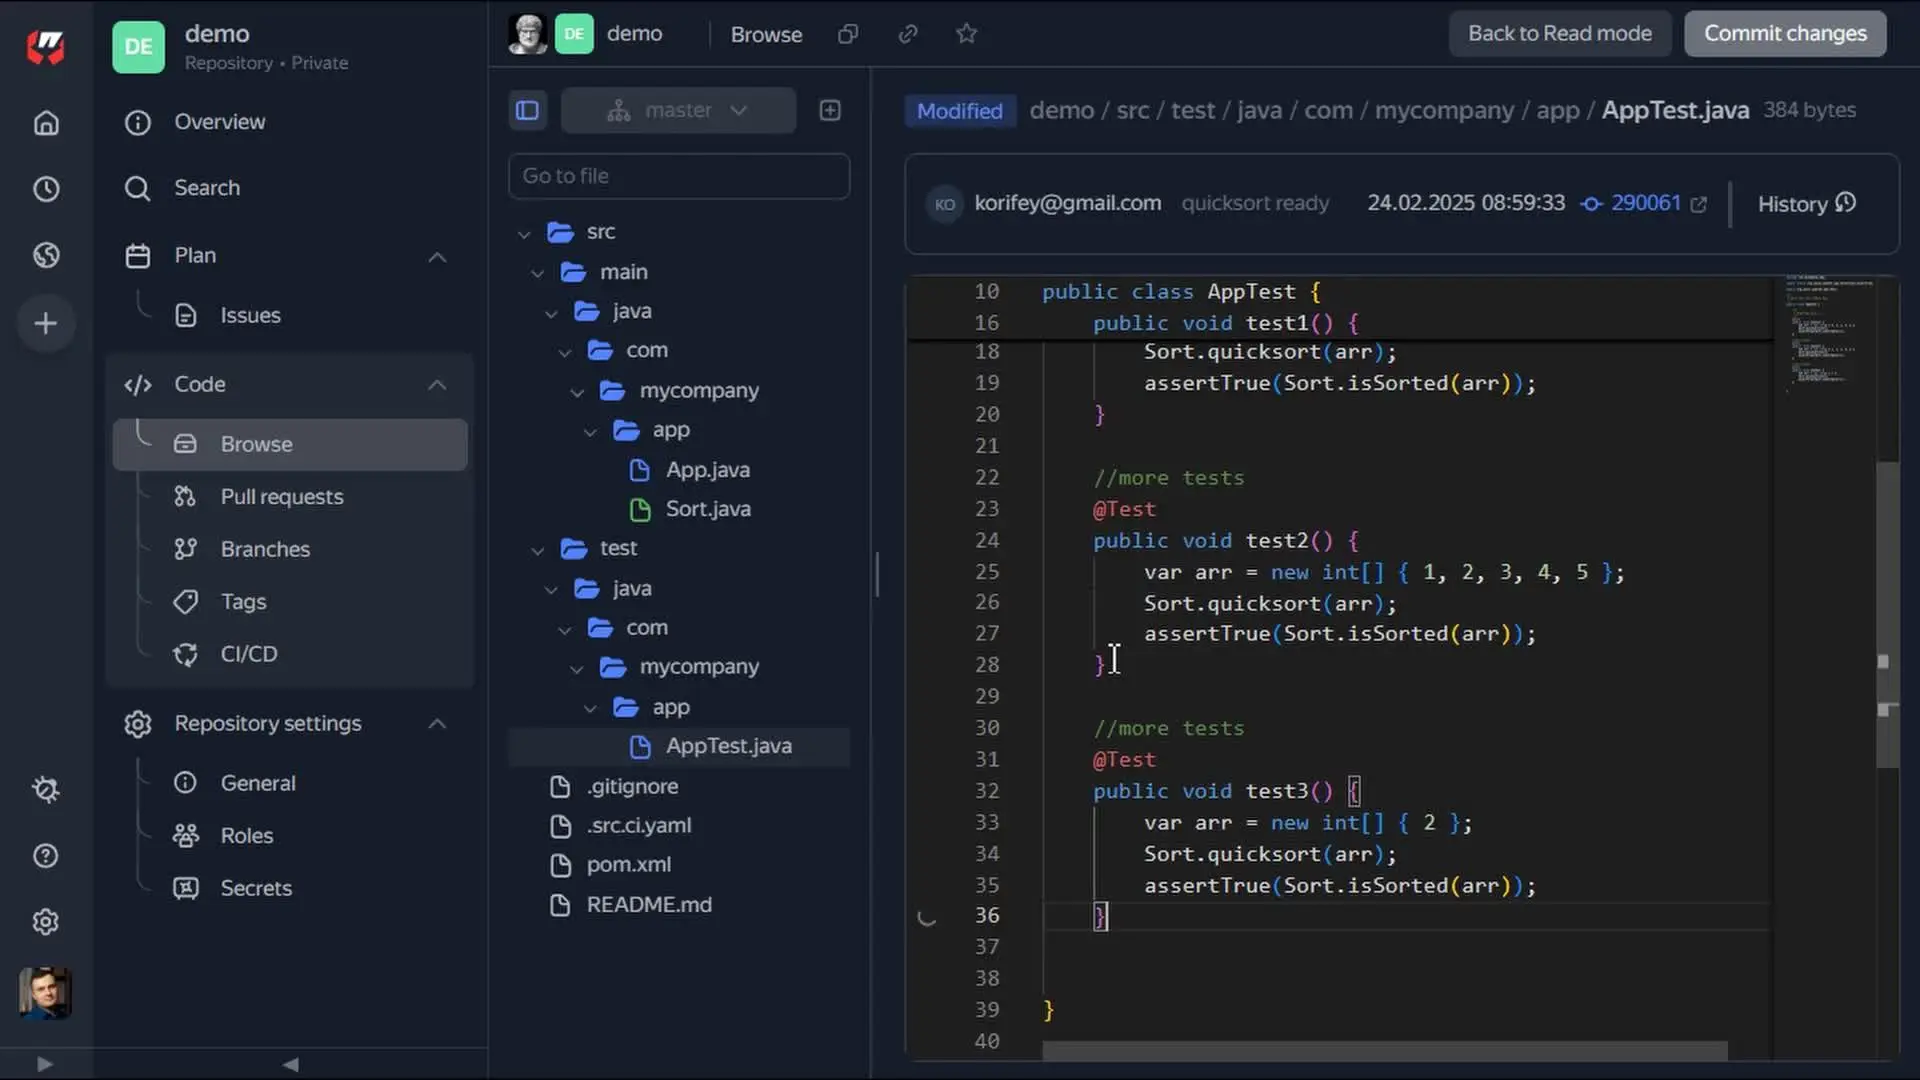Image resolution: width=1920 pixels, height=1080 pixels.
Task: Click Commit changes button
Action: click(1785, 34)
